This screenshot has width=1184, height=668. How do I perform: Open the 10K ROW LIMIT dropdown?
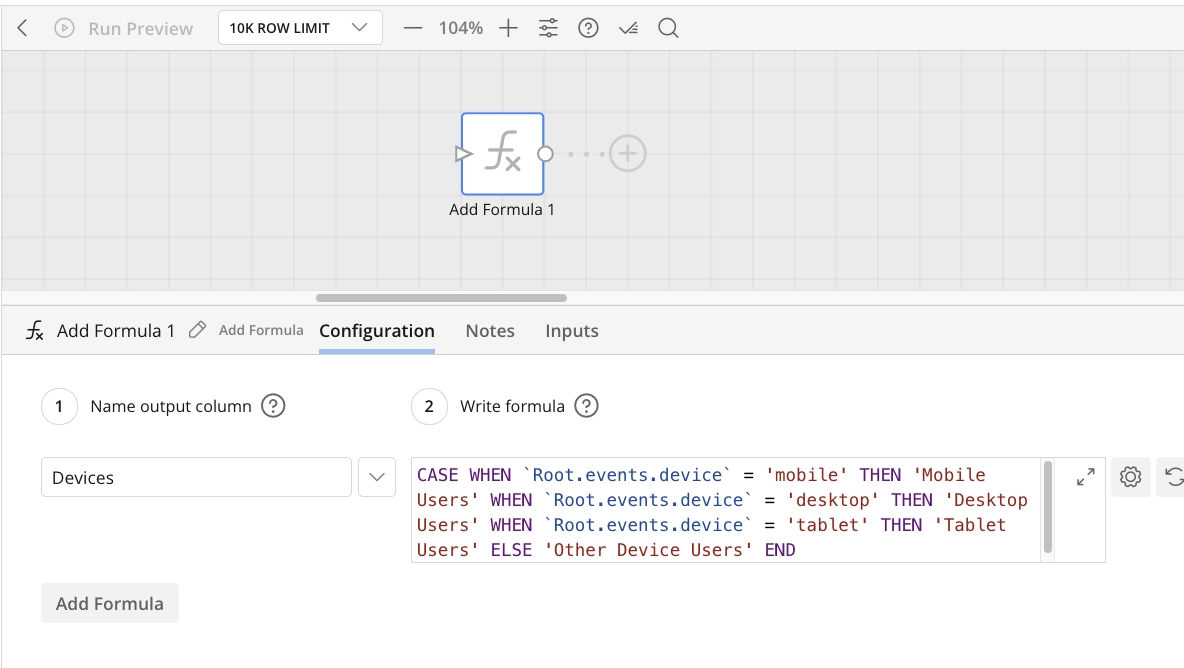tap(300, 28)
